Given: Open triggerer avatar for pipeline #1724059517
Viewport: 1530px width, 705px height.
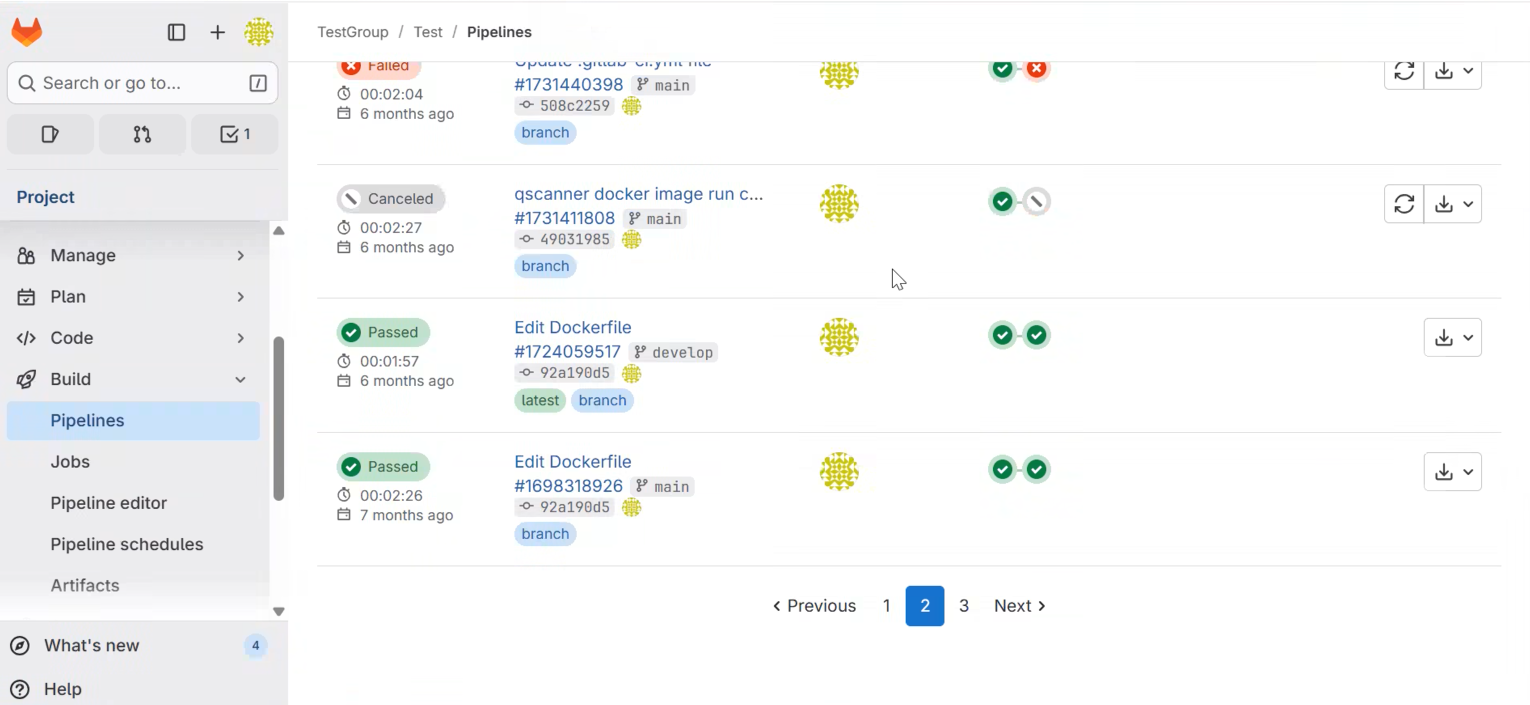Looking at the screenshot, I should coord(839,337).
